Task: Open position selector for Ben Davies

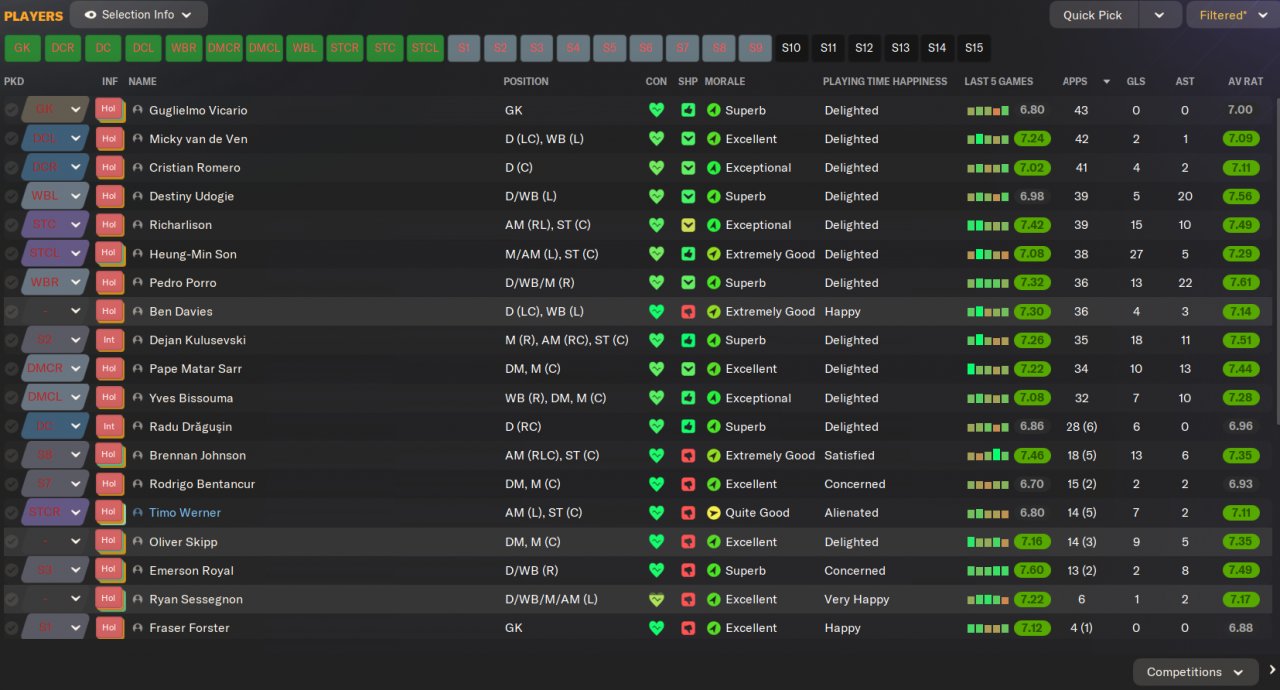Action: tap(55, 311)
